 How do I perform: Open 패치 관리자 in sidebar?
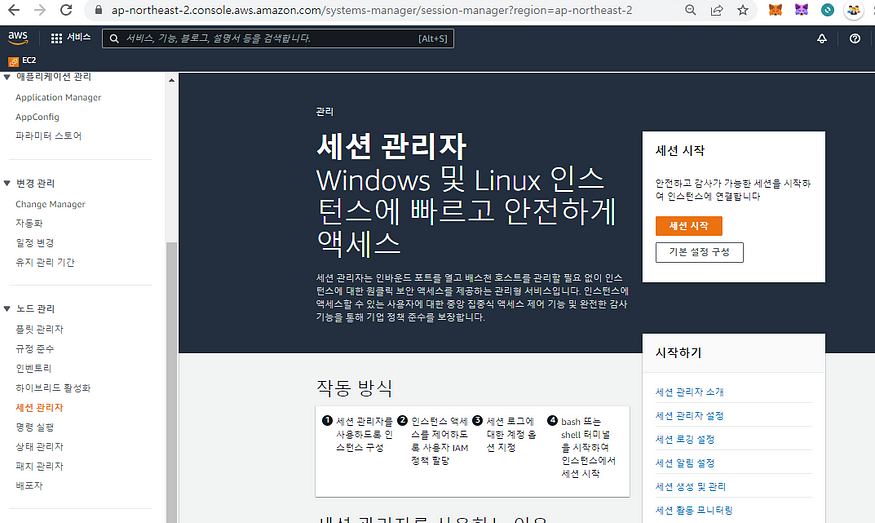[x=40, y=466]
